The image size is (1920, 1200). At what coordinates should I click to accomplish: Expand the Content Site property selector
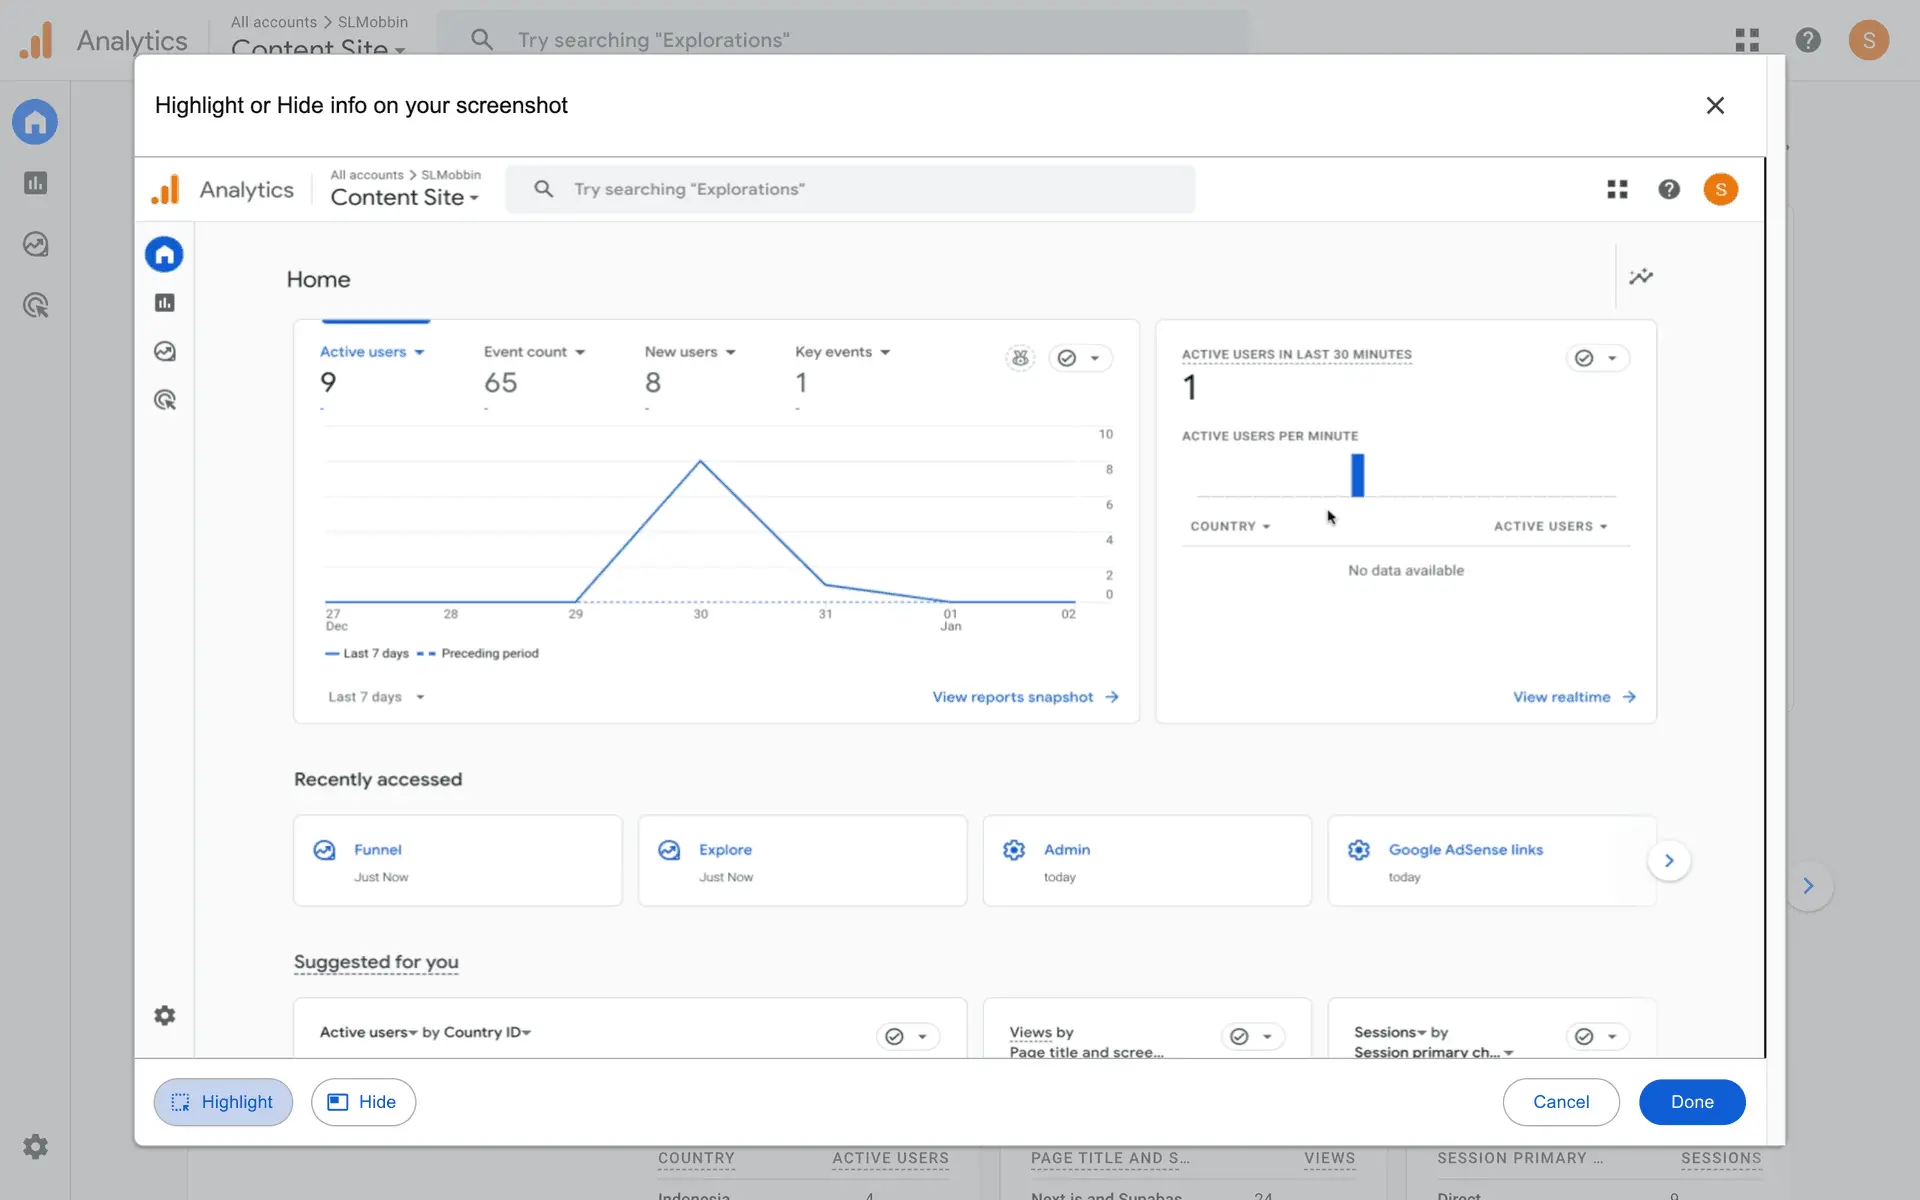(x=404, y=198)
